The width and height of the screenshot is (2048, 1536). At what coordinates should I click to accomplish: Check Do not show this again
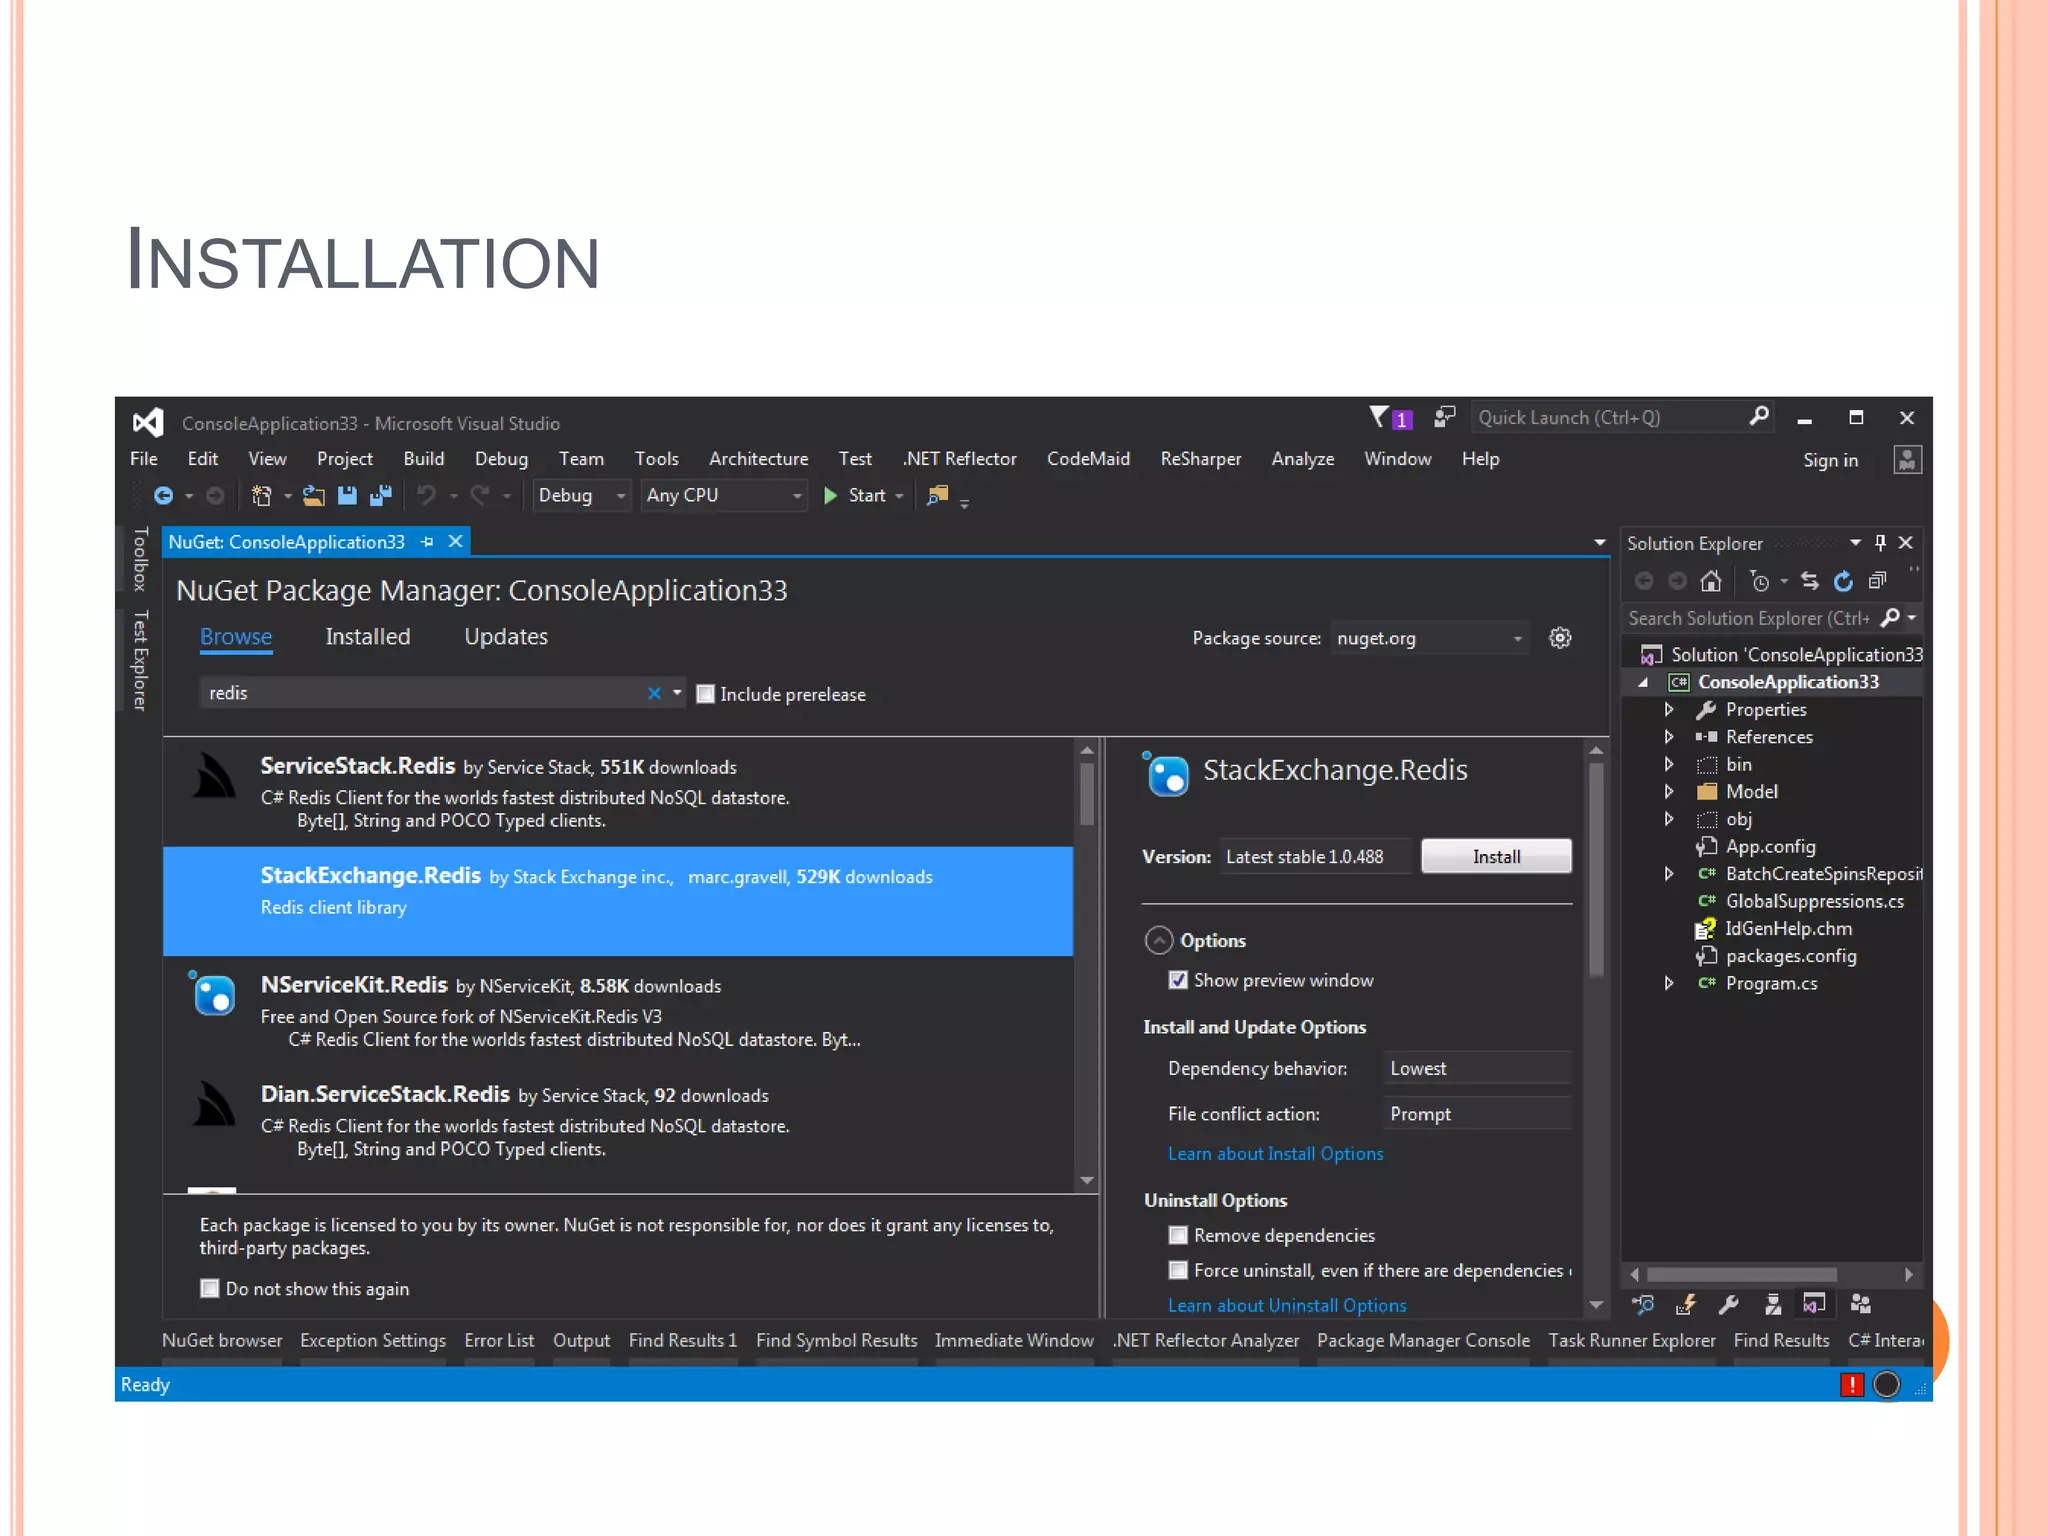(x=210, y=1288)
